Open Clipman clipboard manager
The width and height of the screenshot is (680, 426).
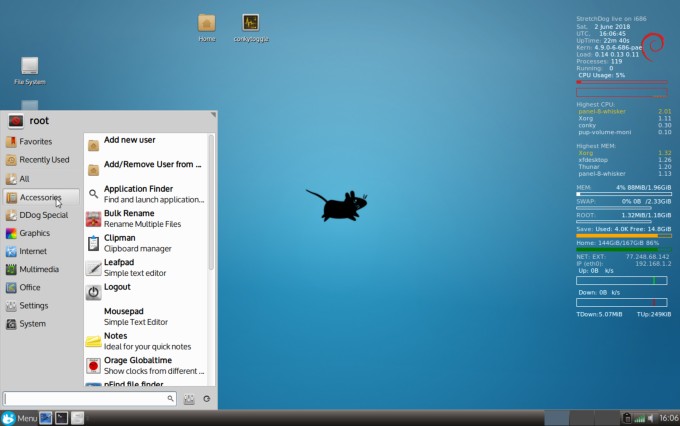pyautogui.click(x=146, y=243)
